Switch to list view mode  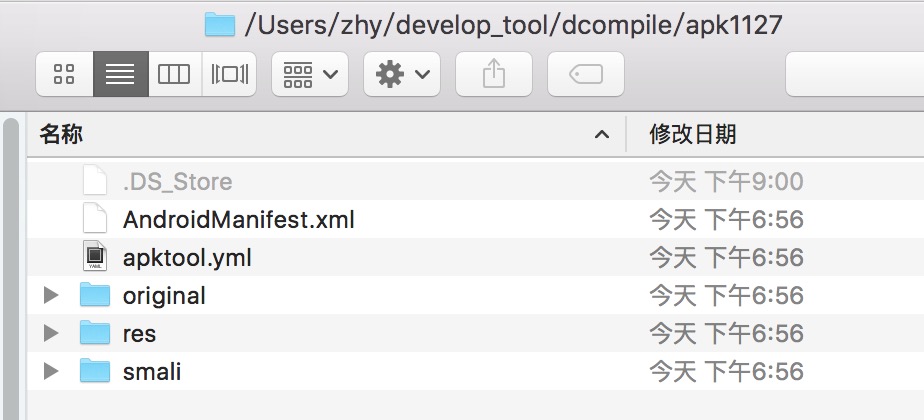[x=120, y=74]
